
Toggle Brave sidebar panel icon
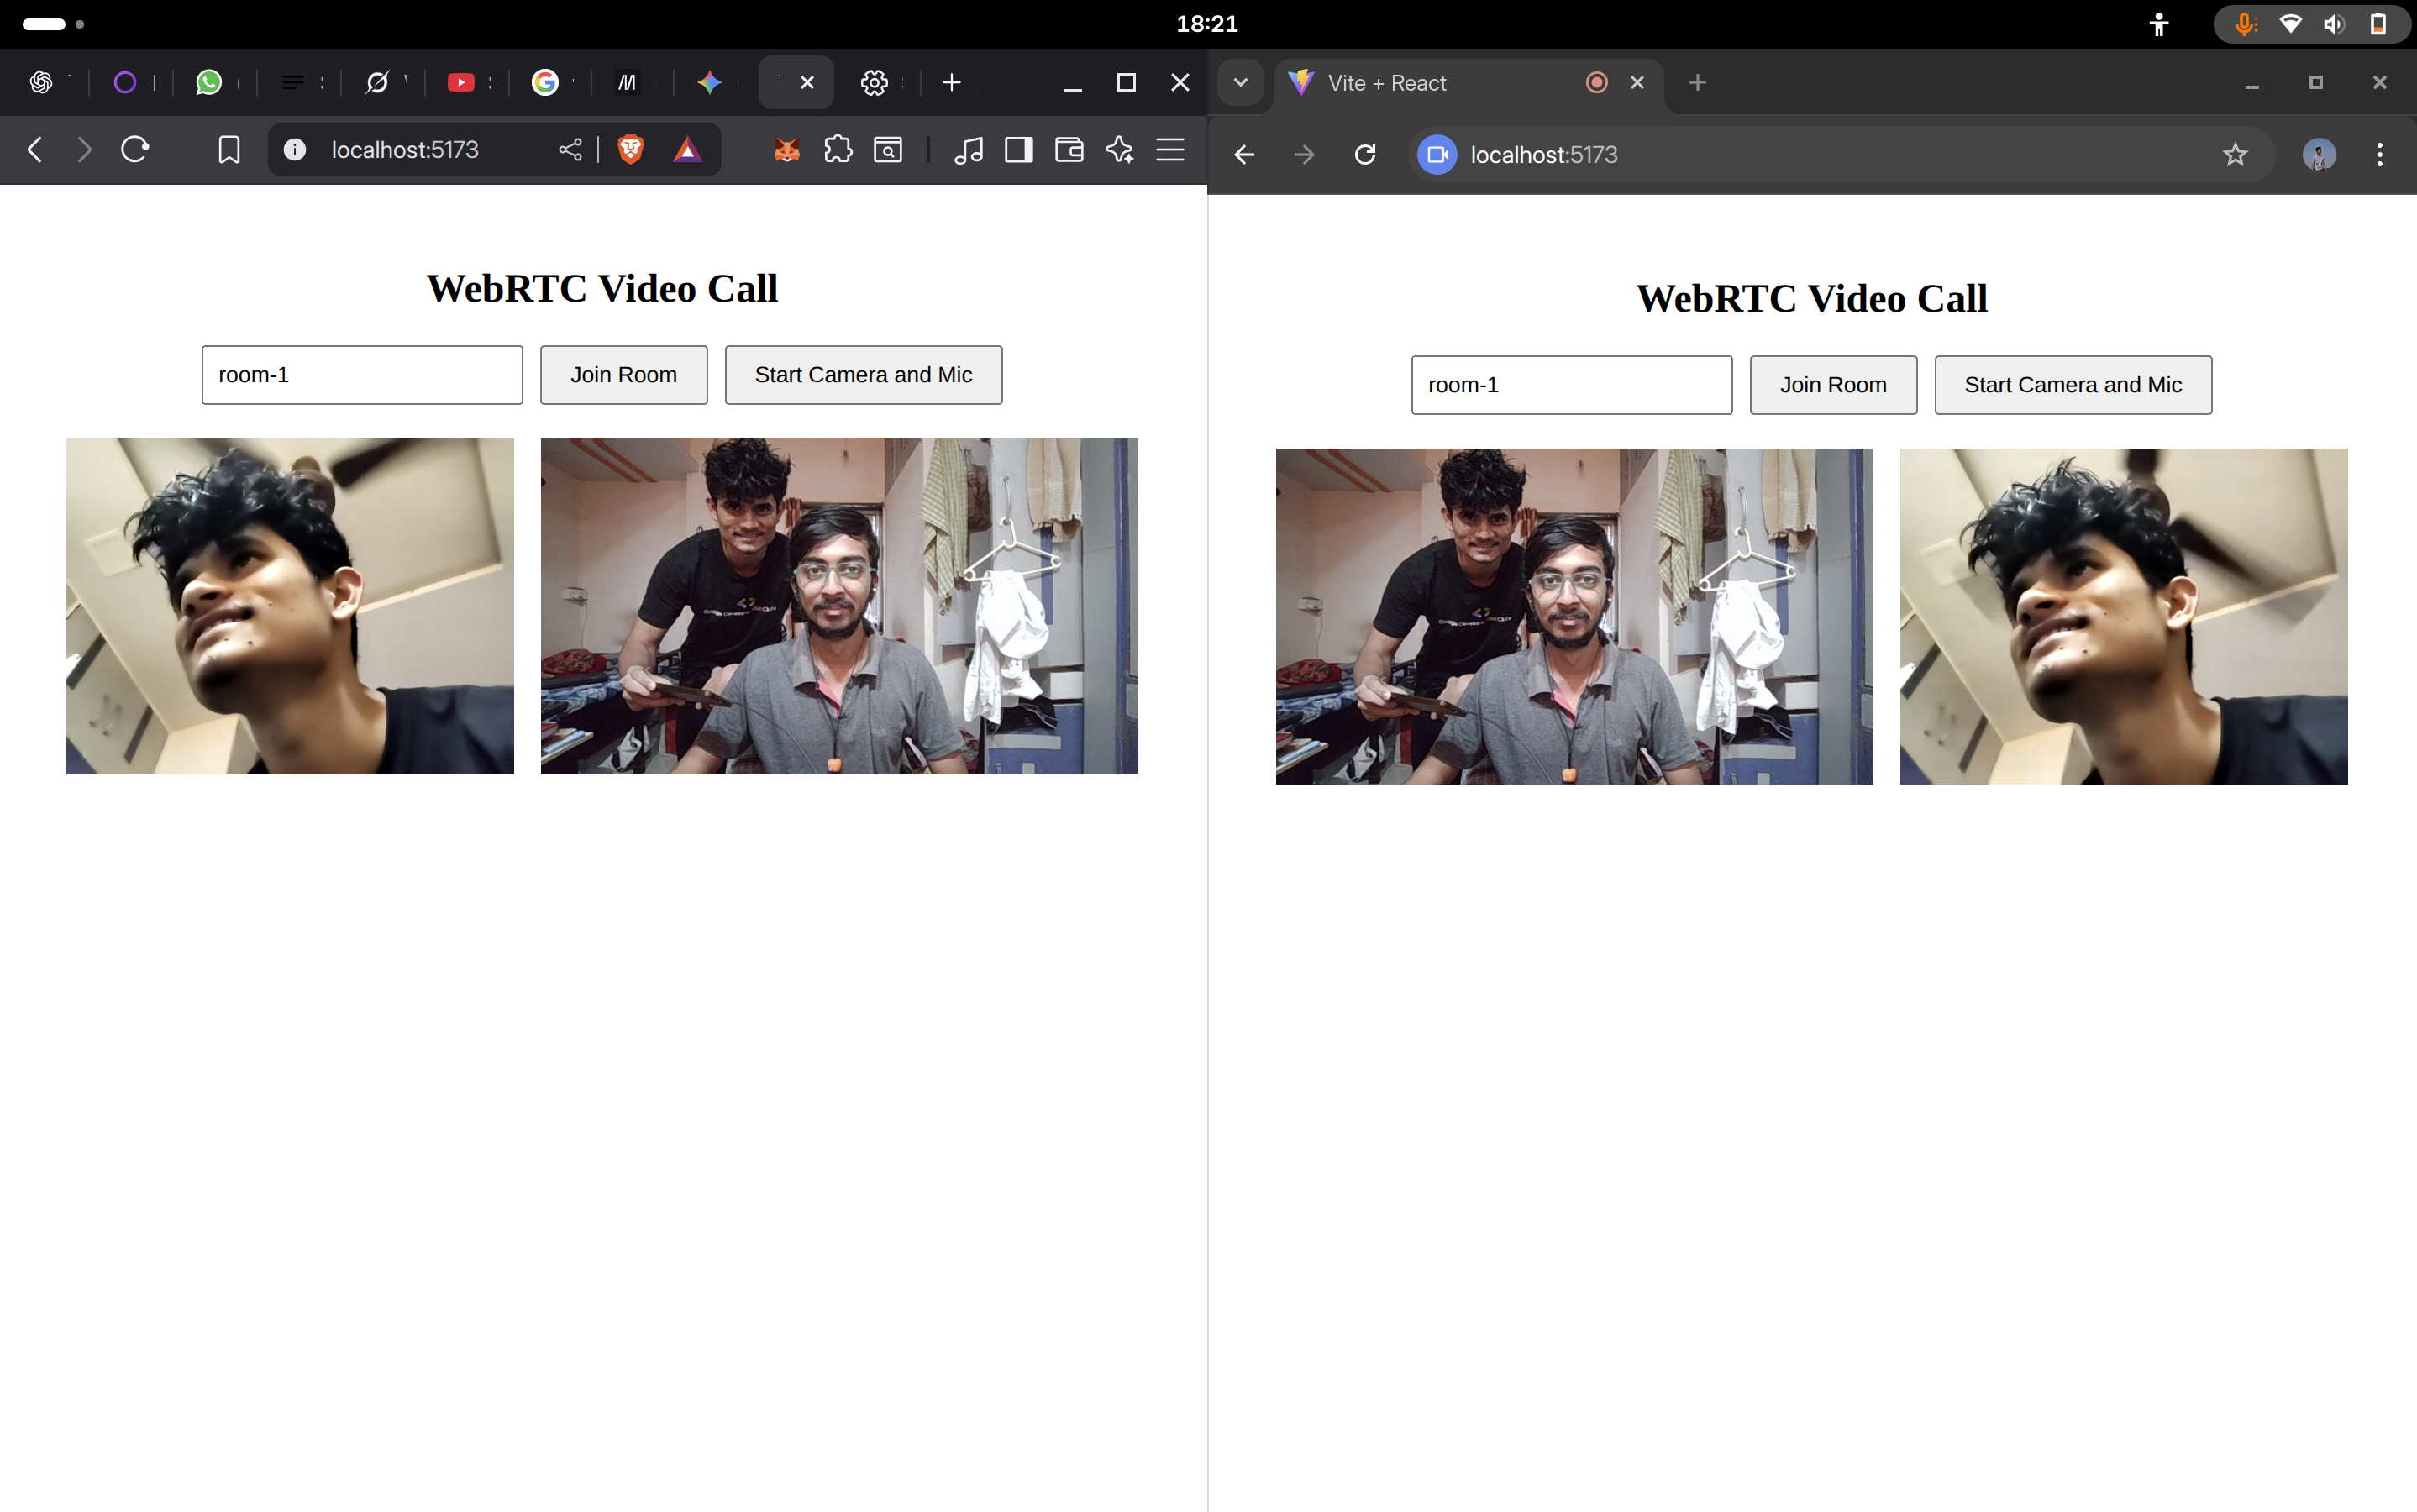click(x=1018, y=150)
